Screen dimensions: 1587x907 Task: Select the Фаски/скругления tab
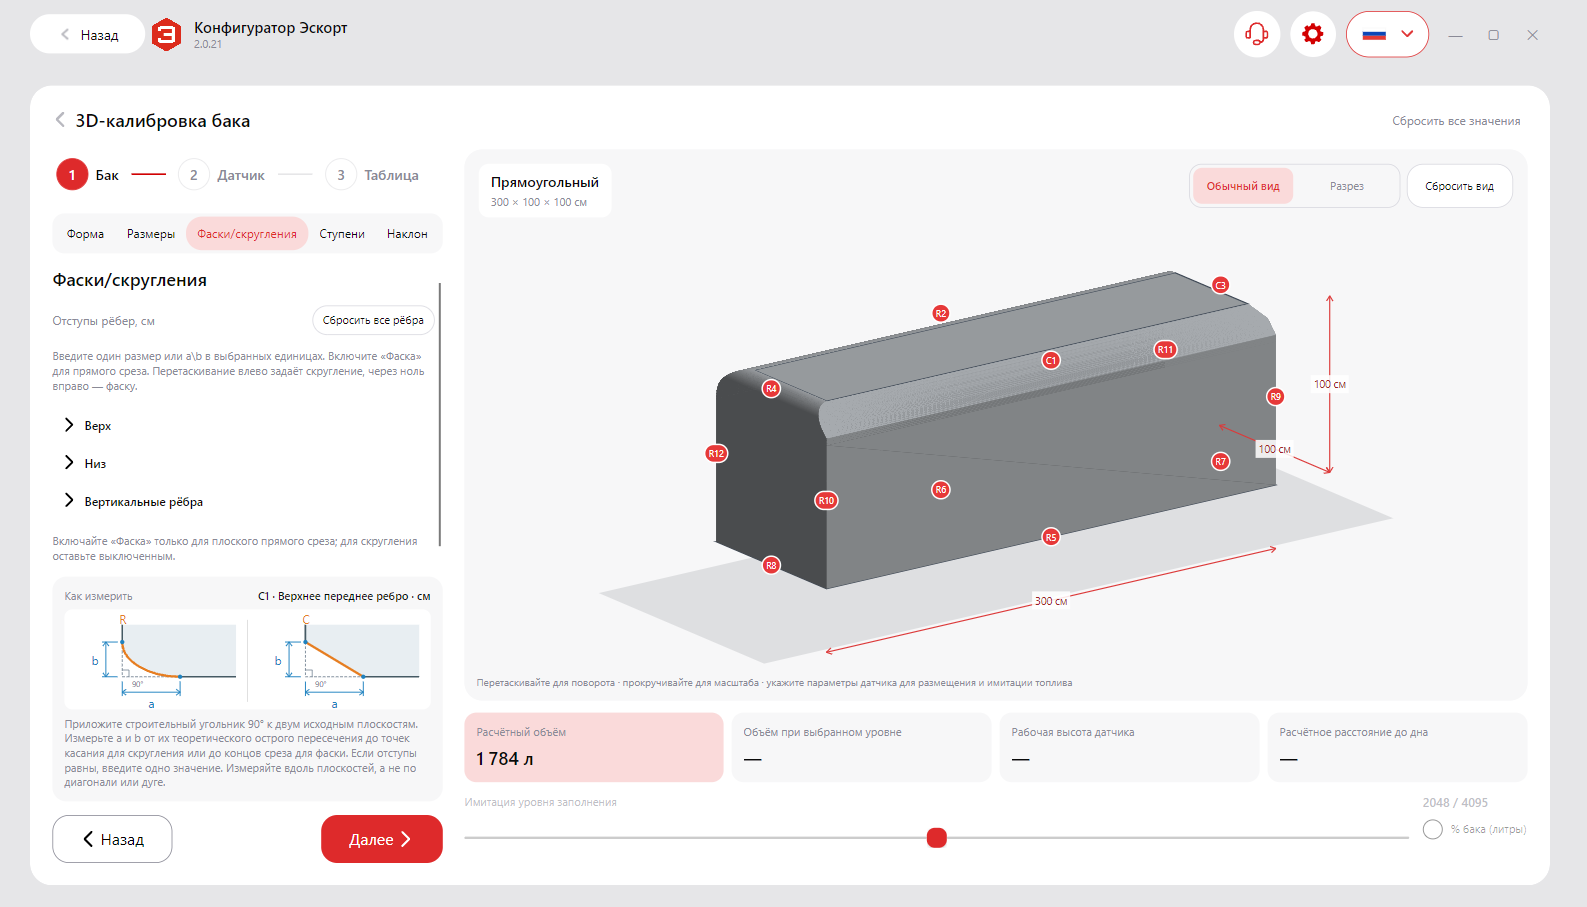[x=247, y=234]
